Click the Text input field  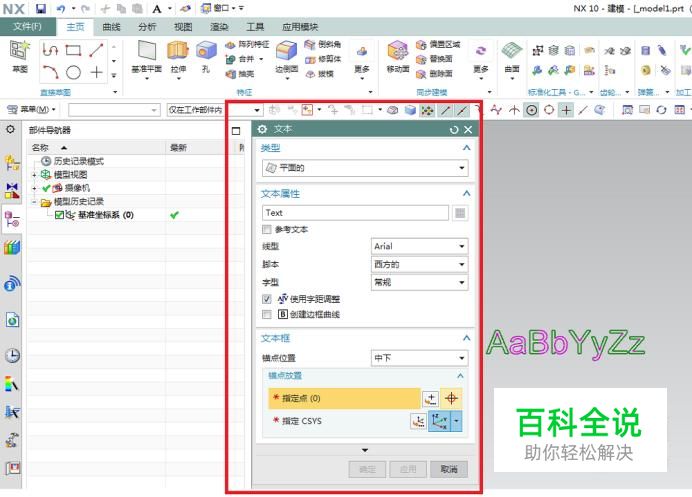pyautogui.click(x=355, y=213)
